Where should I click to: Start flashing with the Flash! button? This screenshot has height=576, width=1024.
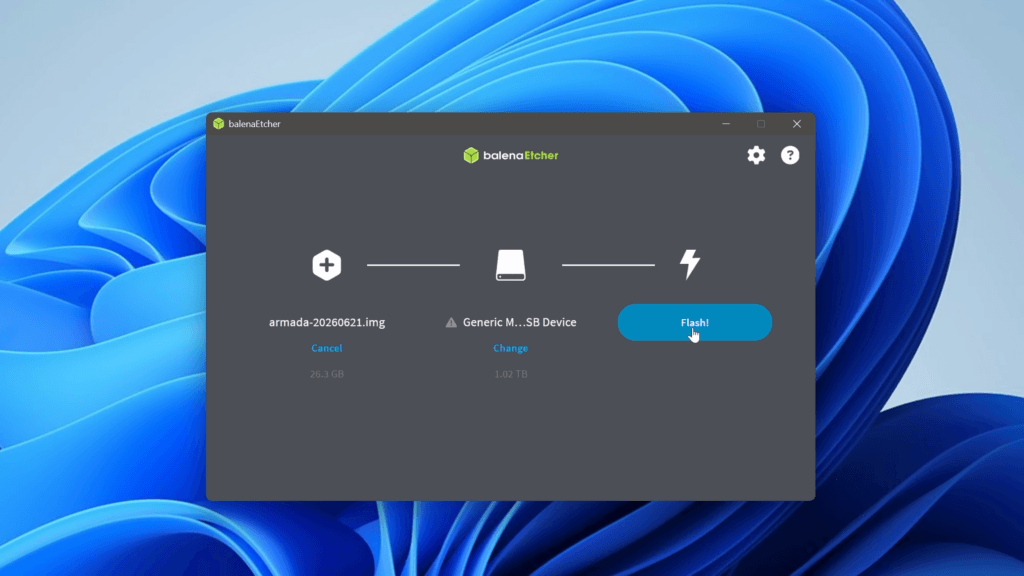[694, 322]
